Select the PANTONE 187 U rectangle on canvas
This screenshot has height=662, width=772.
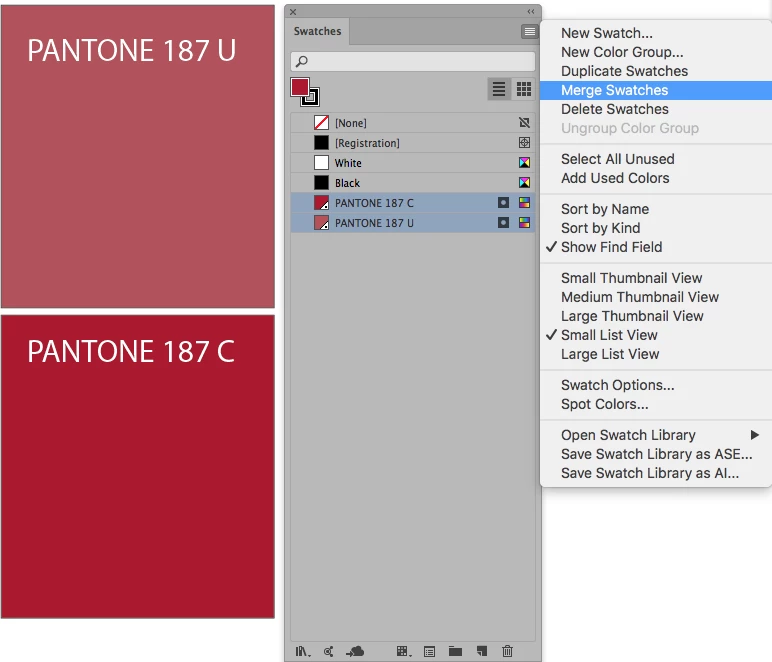coord(138,157)
